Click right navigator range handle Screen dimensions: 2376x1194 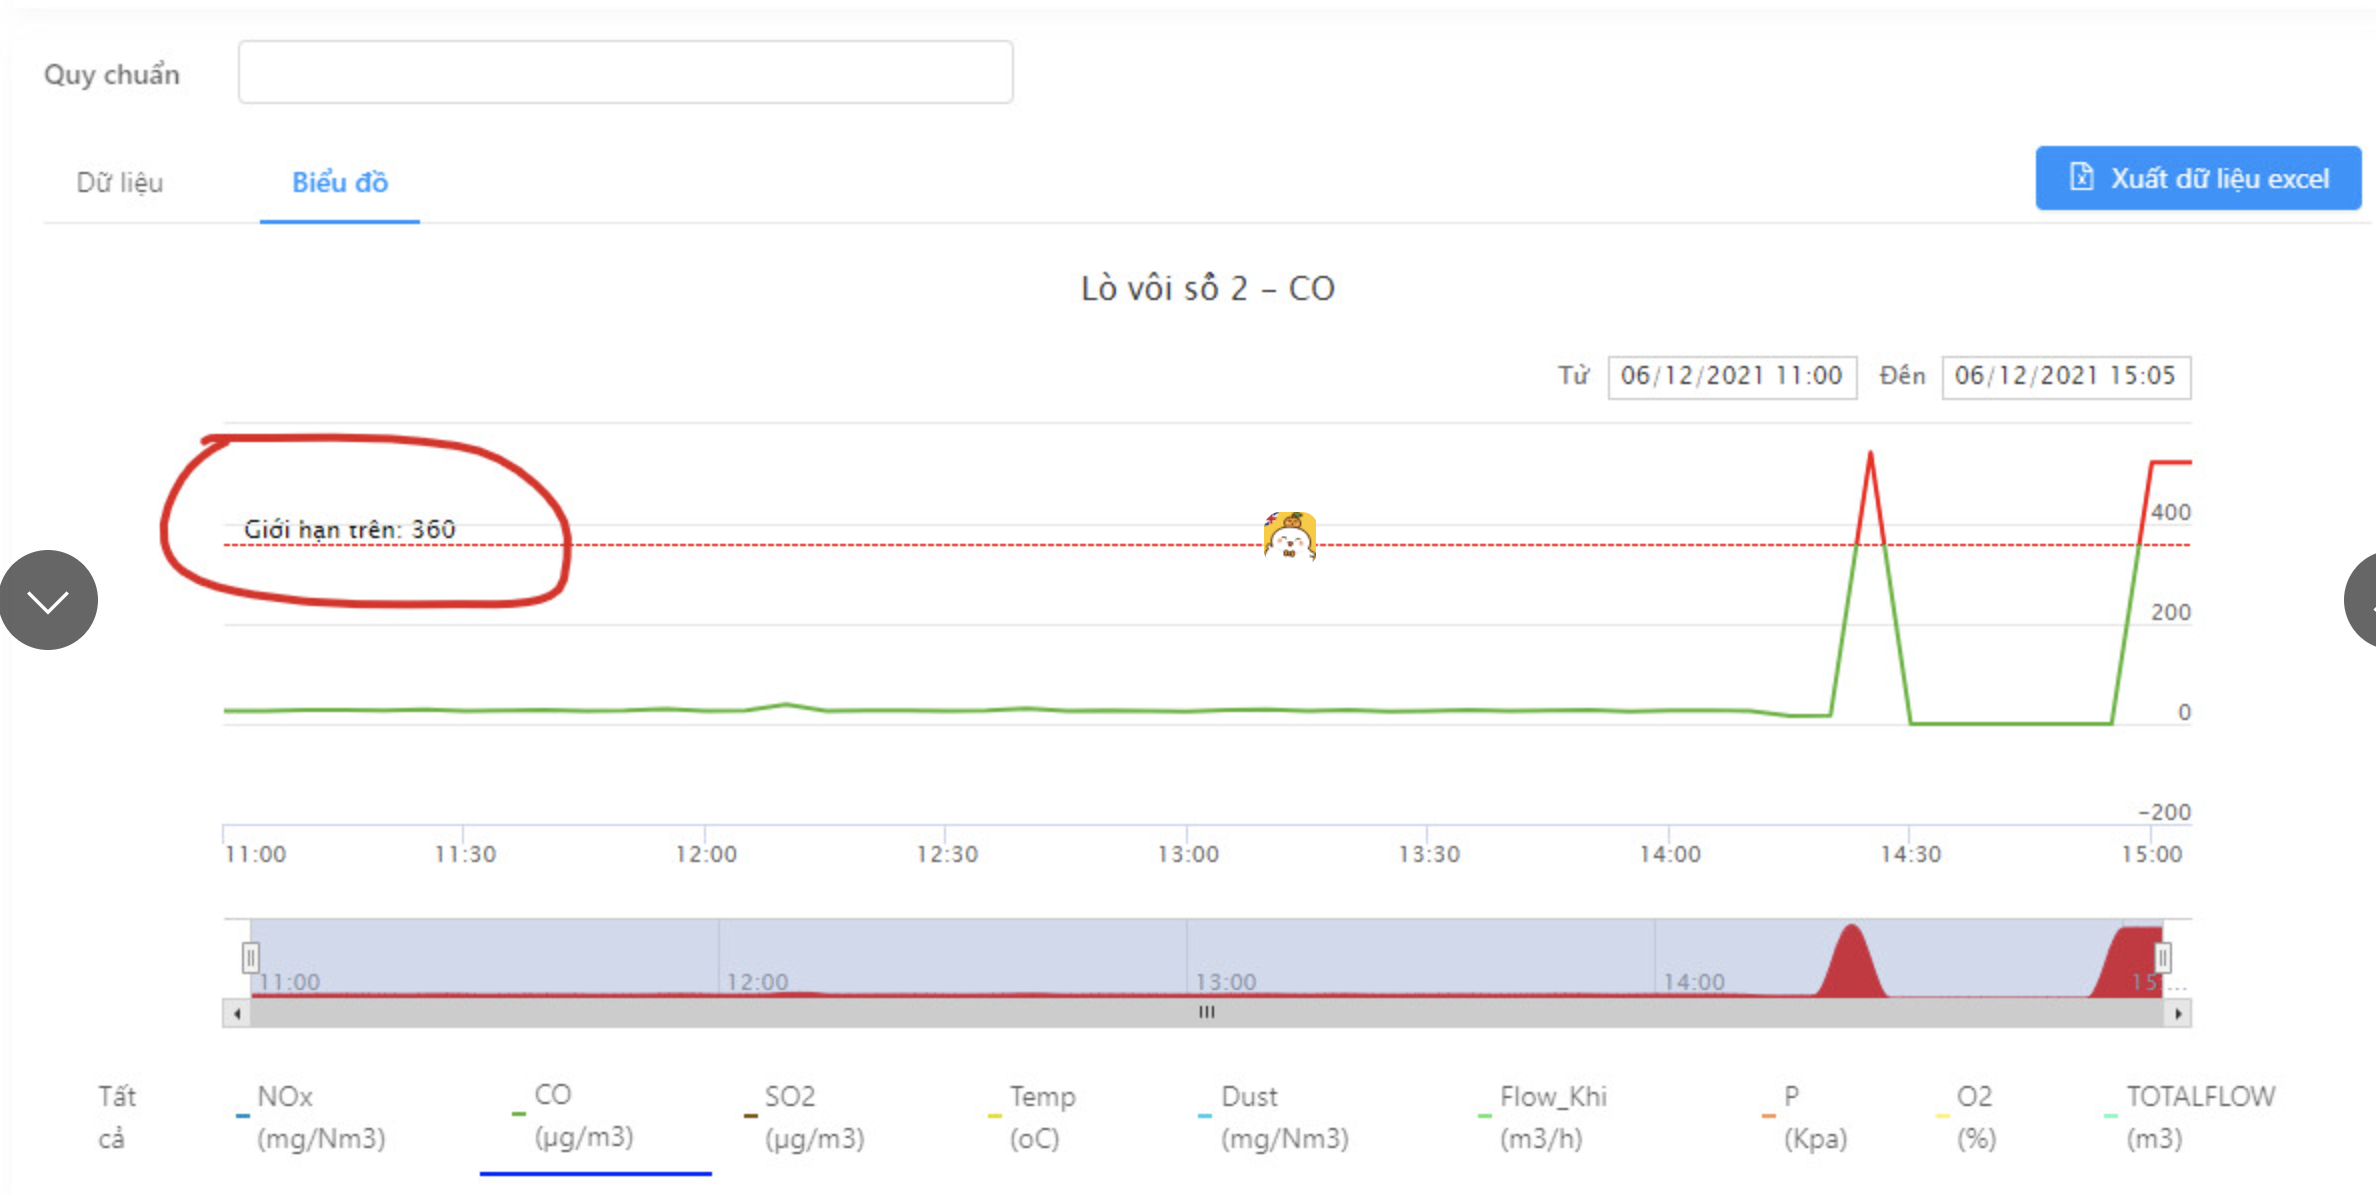[2162, 958]
